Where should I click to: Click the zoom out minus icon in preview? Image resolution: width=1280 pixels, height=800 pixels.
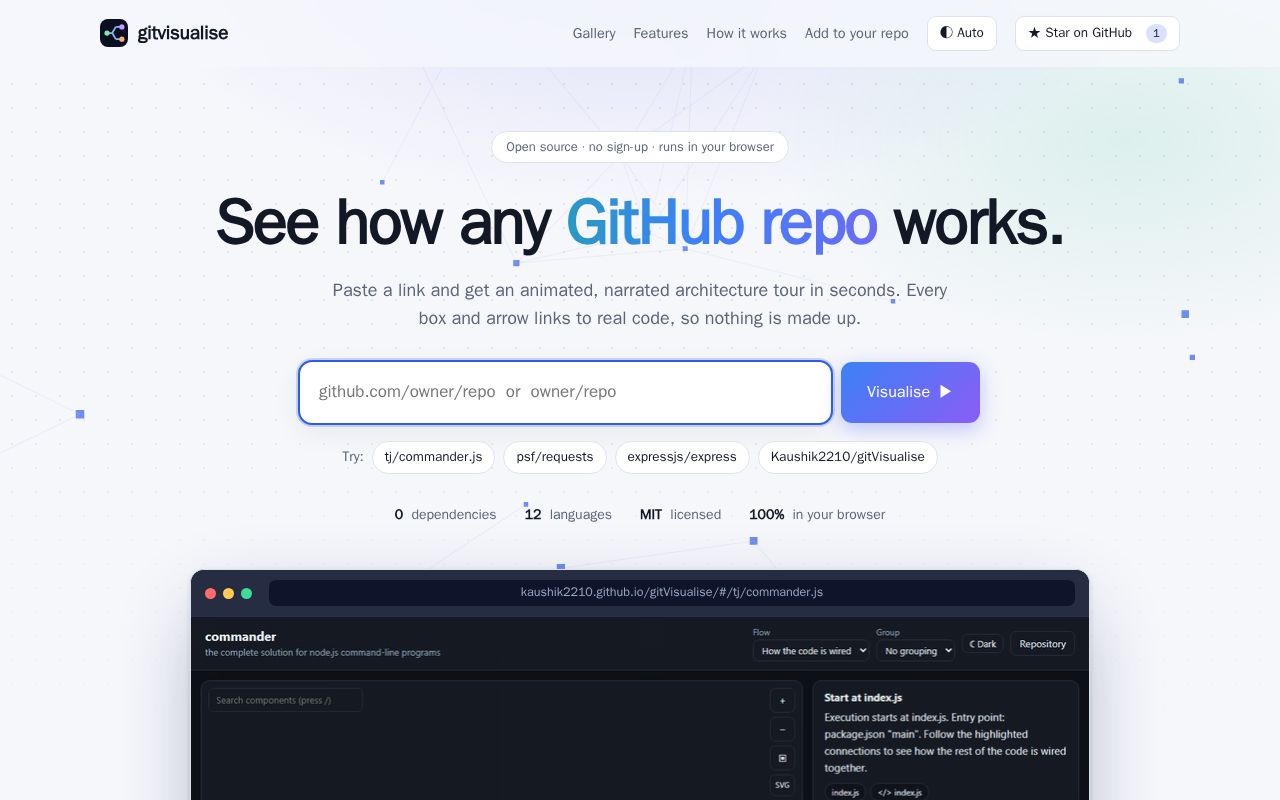[782, 729]
